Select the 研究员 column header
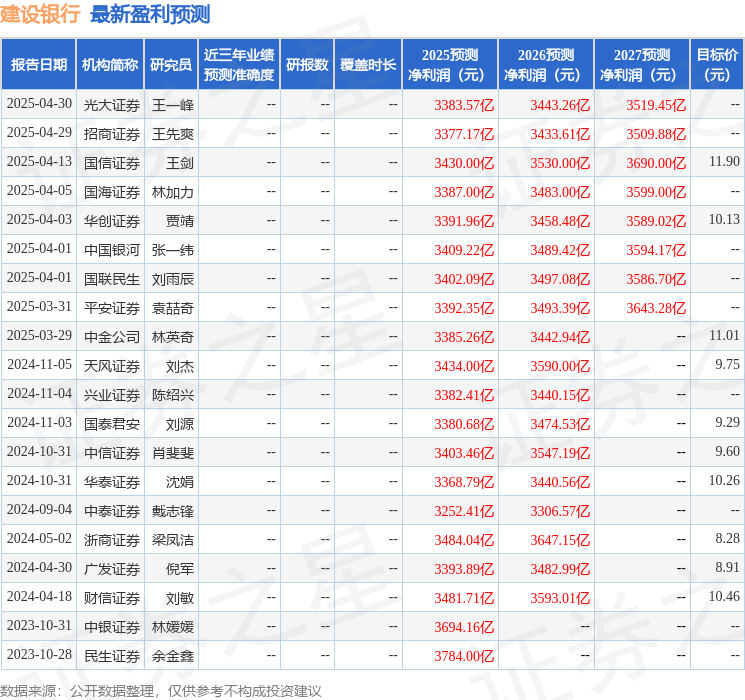745x700 pixels. click(x=171, y=65)
